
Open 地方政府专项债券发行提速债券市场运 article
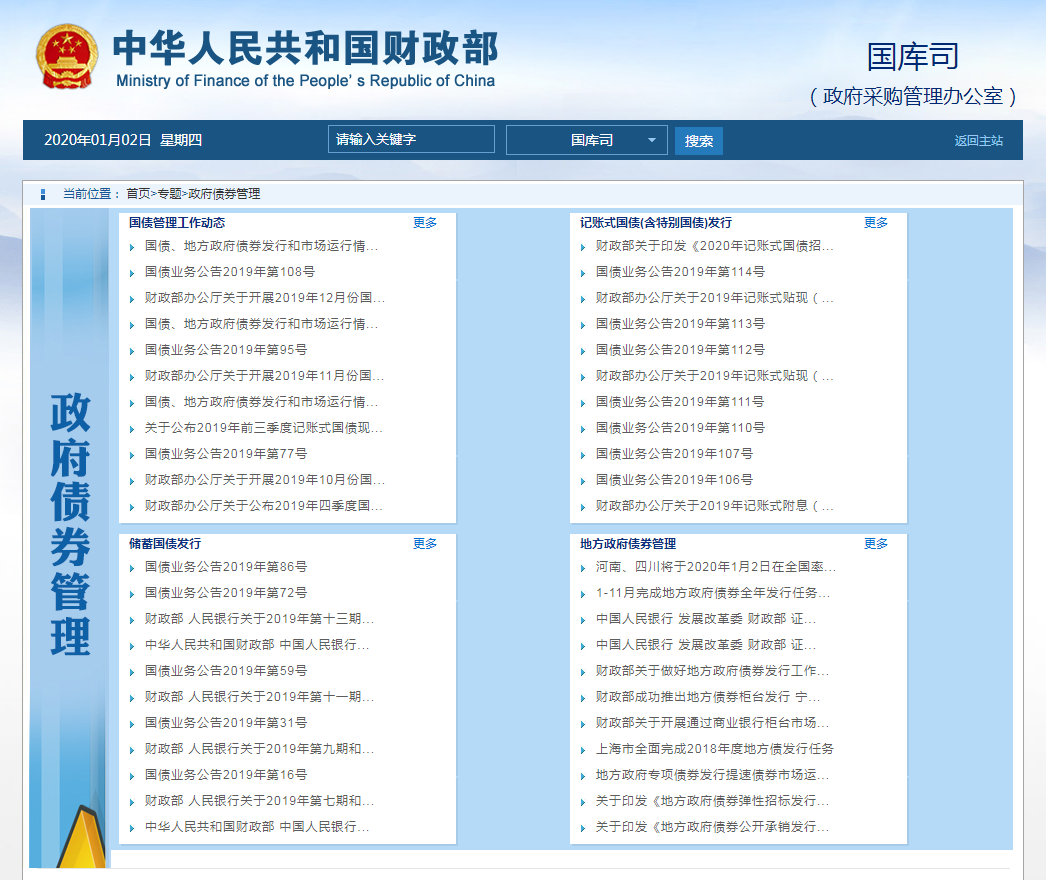pos(712,775)
